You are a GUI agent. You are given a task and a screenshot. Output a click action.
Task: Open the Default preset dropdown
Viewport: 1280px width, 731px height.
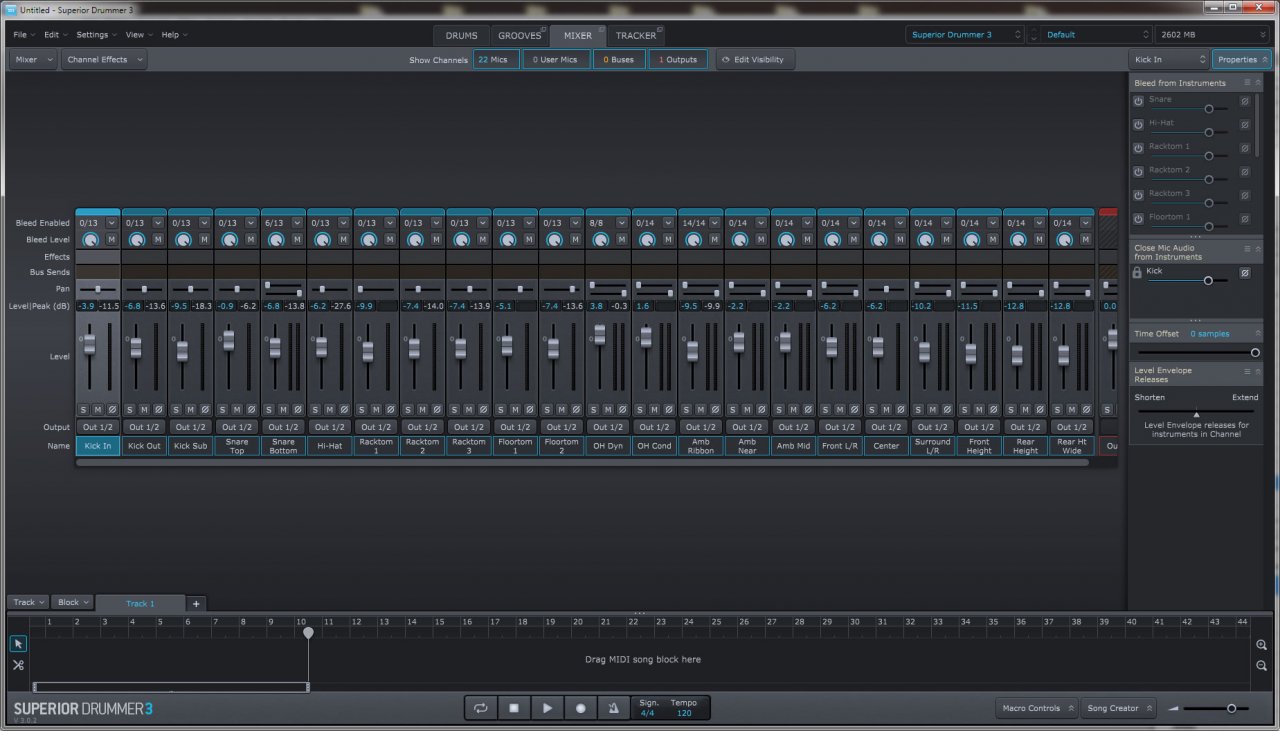click(x=1095, y=34)
